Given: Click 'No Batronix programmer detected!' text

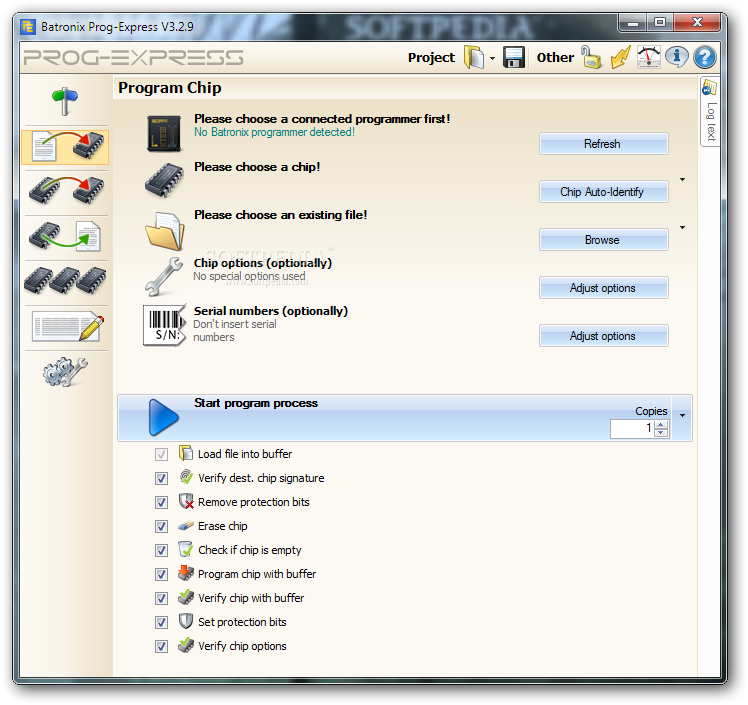Looking at the screenshot, I should click(274, 132).
